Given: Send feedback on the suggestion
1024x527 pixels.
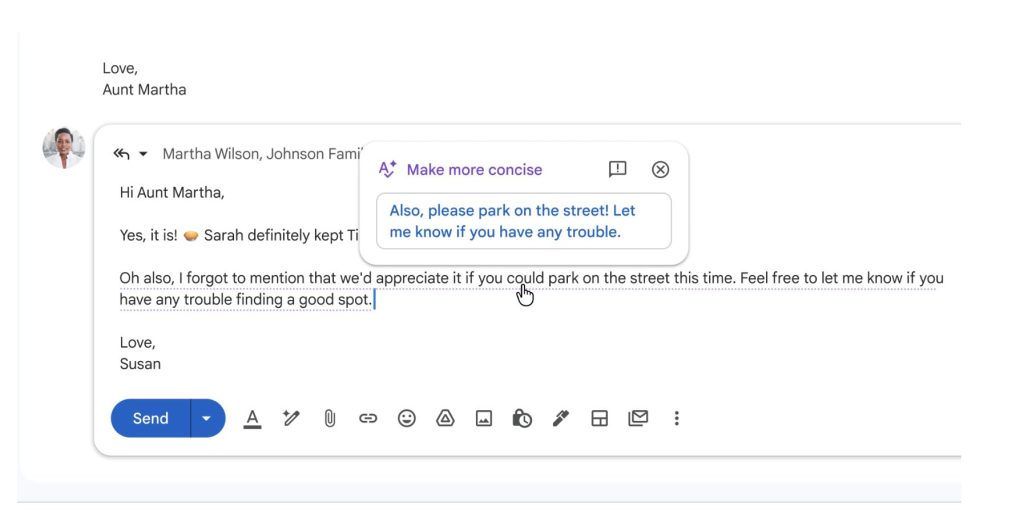Looking at the screenshot, I should [x=617, y=169].
